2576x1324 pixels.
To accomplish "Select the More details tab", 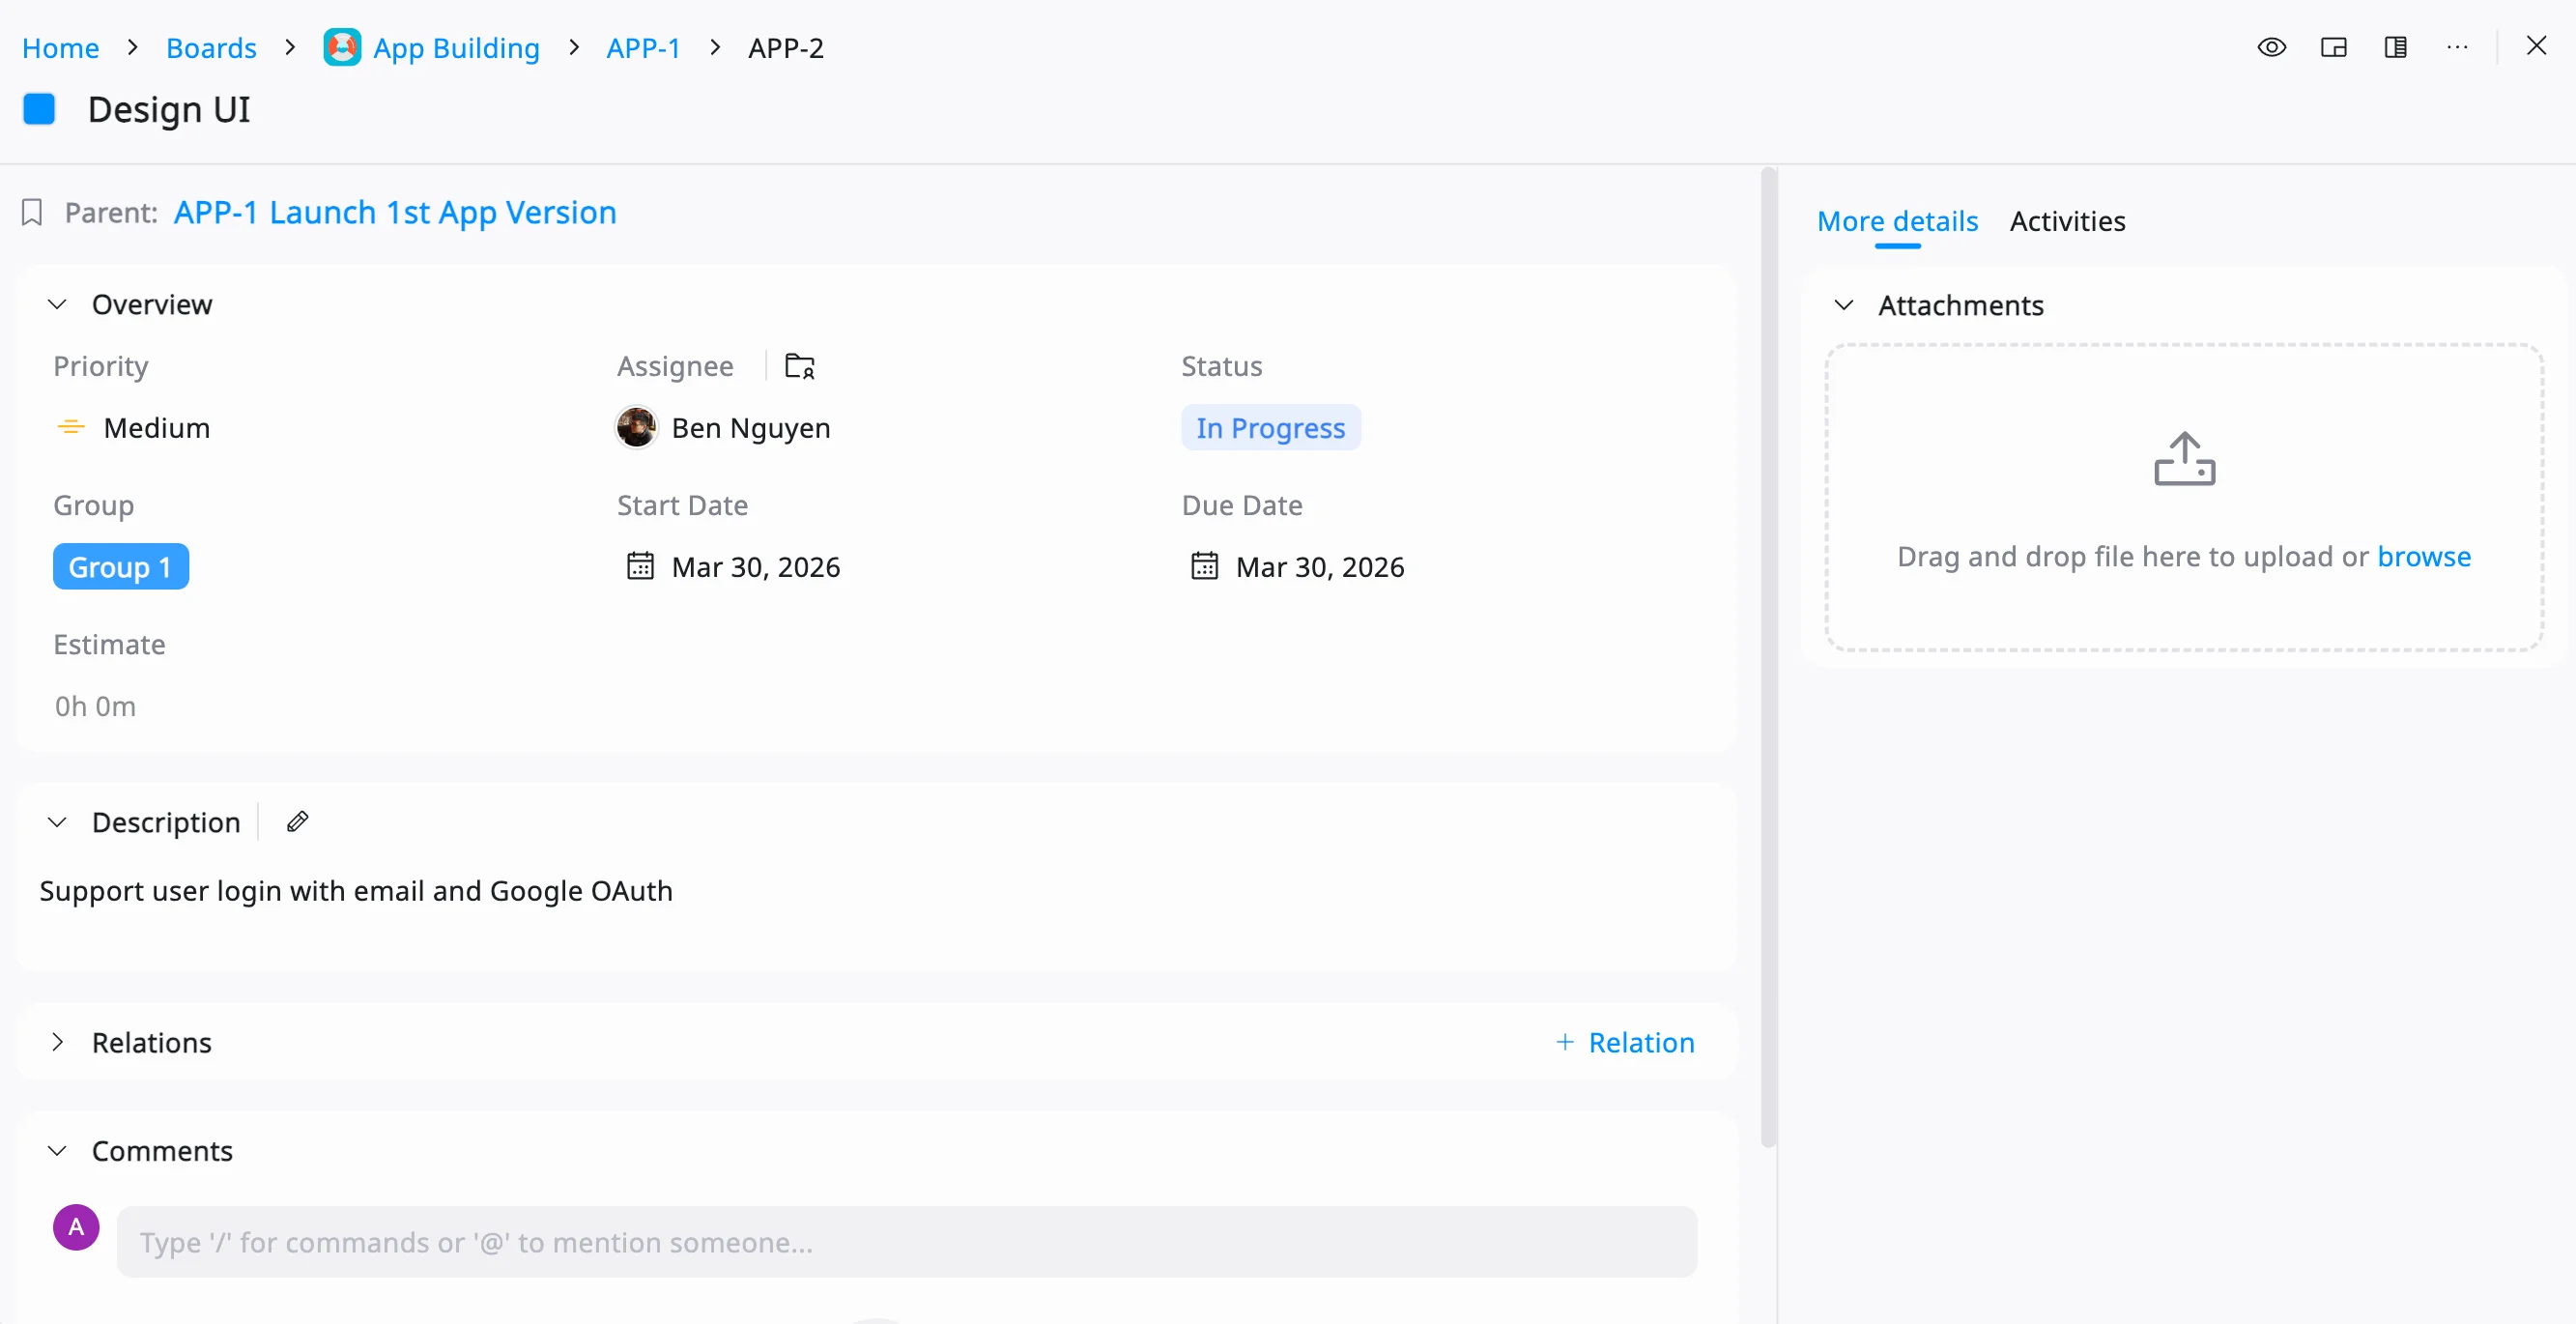I will 1897,221.
